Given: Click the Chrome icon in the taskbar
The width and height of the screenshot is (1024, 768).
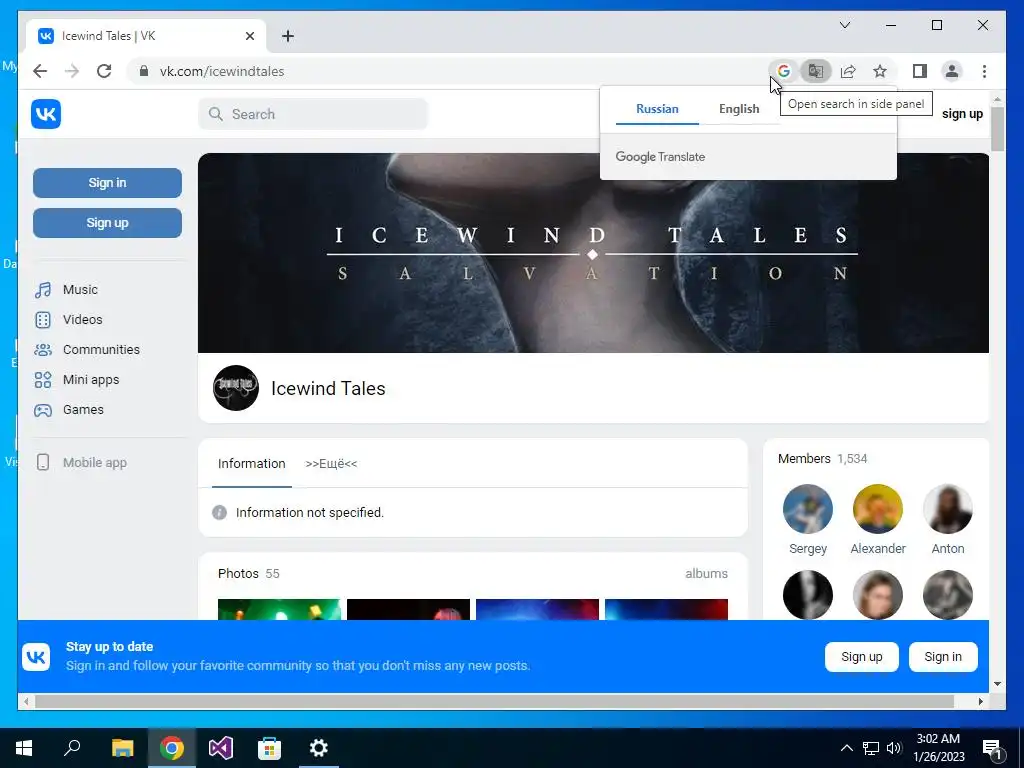Looking at the screenshot, I should point(172,748).
